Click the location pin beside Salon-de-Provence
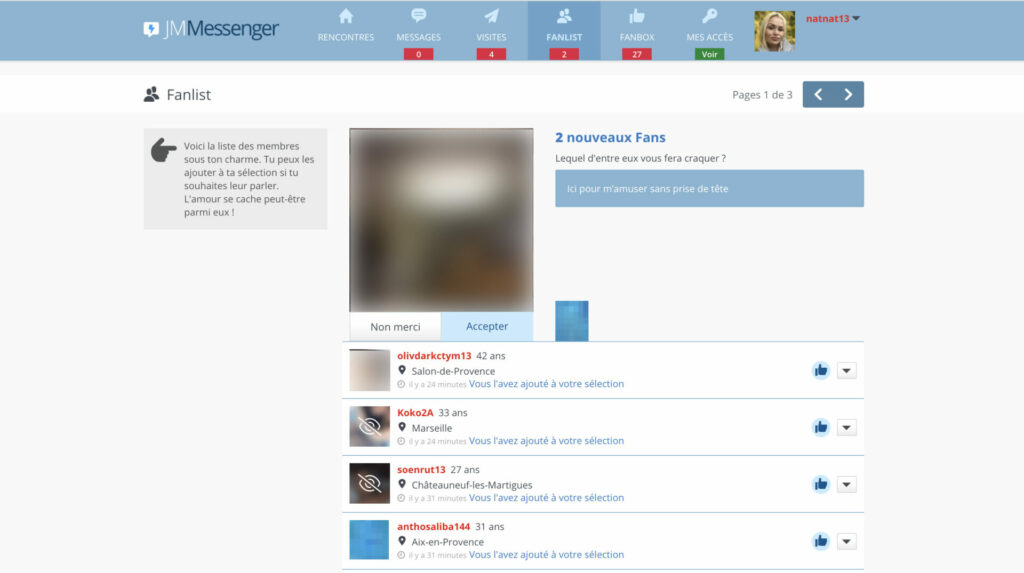1024x573 pixels. tap(402, 370)
